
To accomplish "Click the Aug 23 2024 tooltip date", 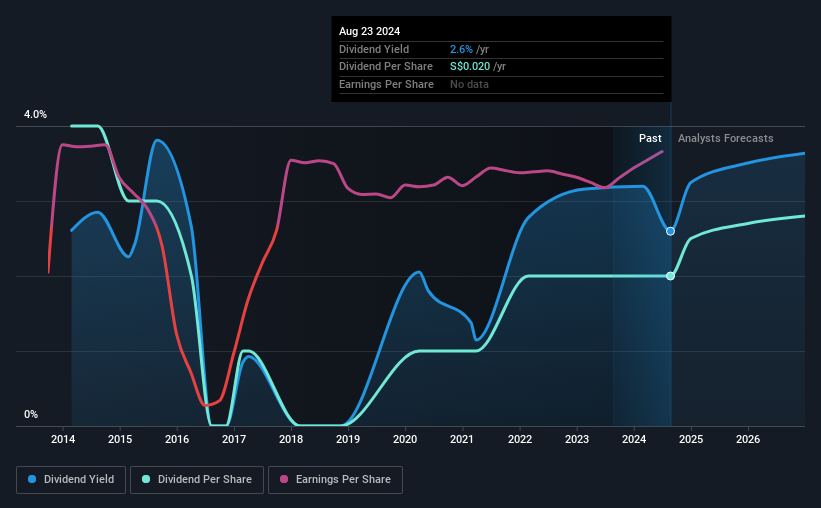I will (370, 31).
